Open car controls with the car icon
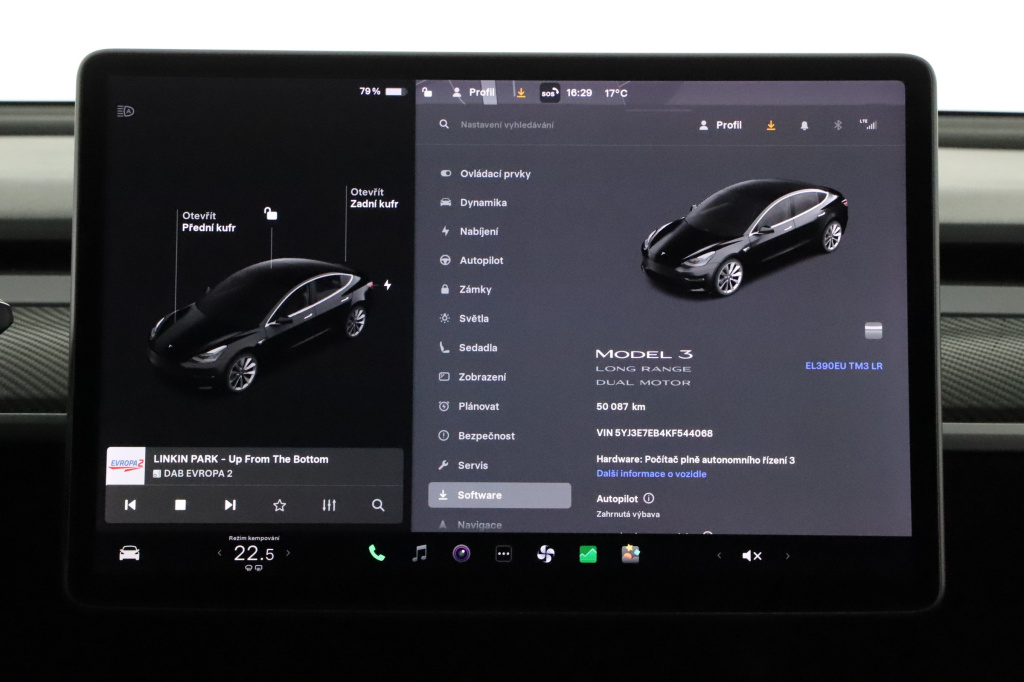This screenshot has width=1024, height=682. coord(129,553)
